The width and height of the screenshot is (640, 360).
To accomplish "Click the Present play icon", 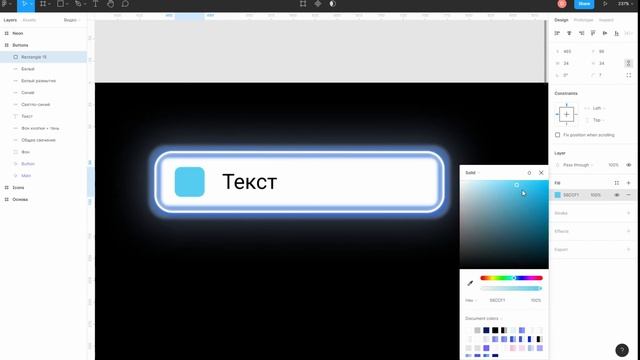I will coord(605,4).
